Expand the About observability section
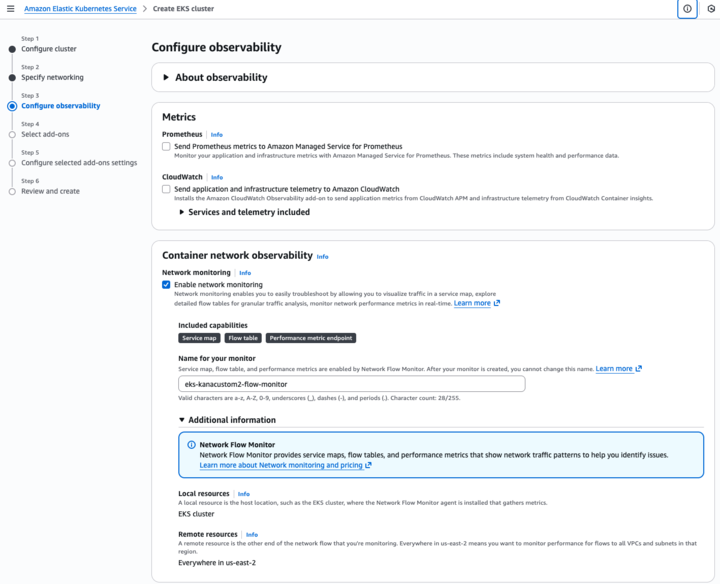720x584 pixels. [x=166, y=78]
